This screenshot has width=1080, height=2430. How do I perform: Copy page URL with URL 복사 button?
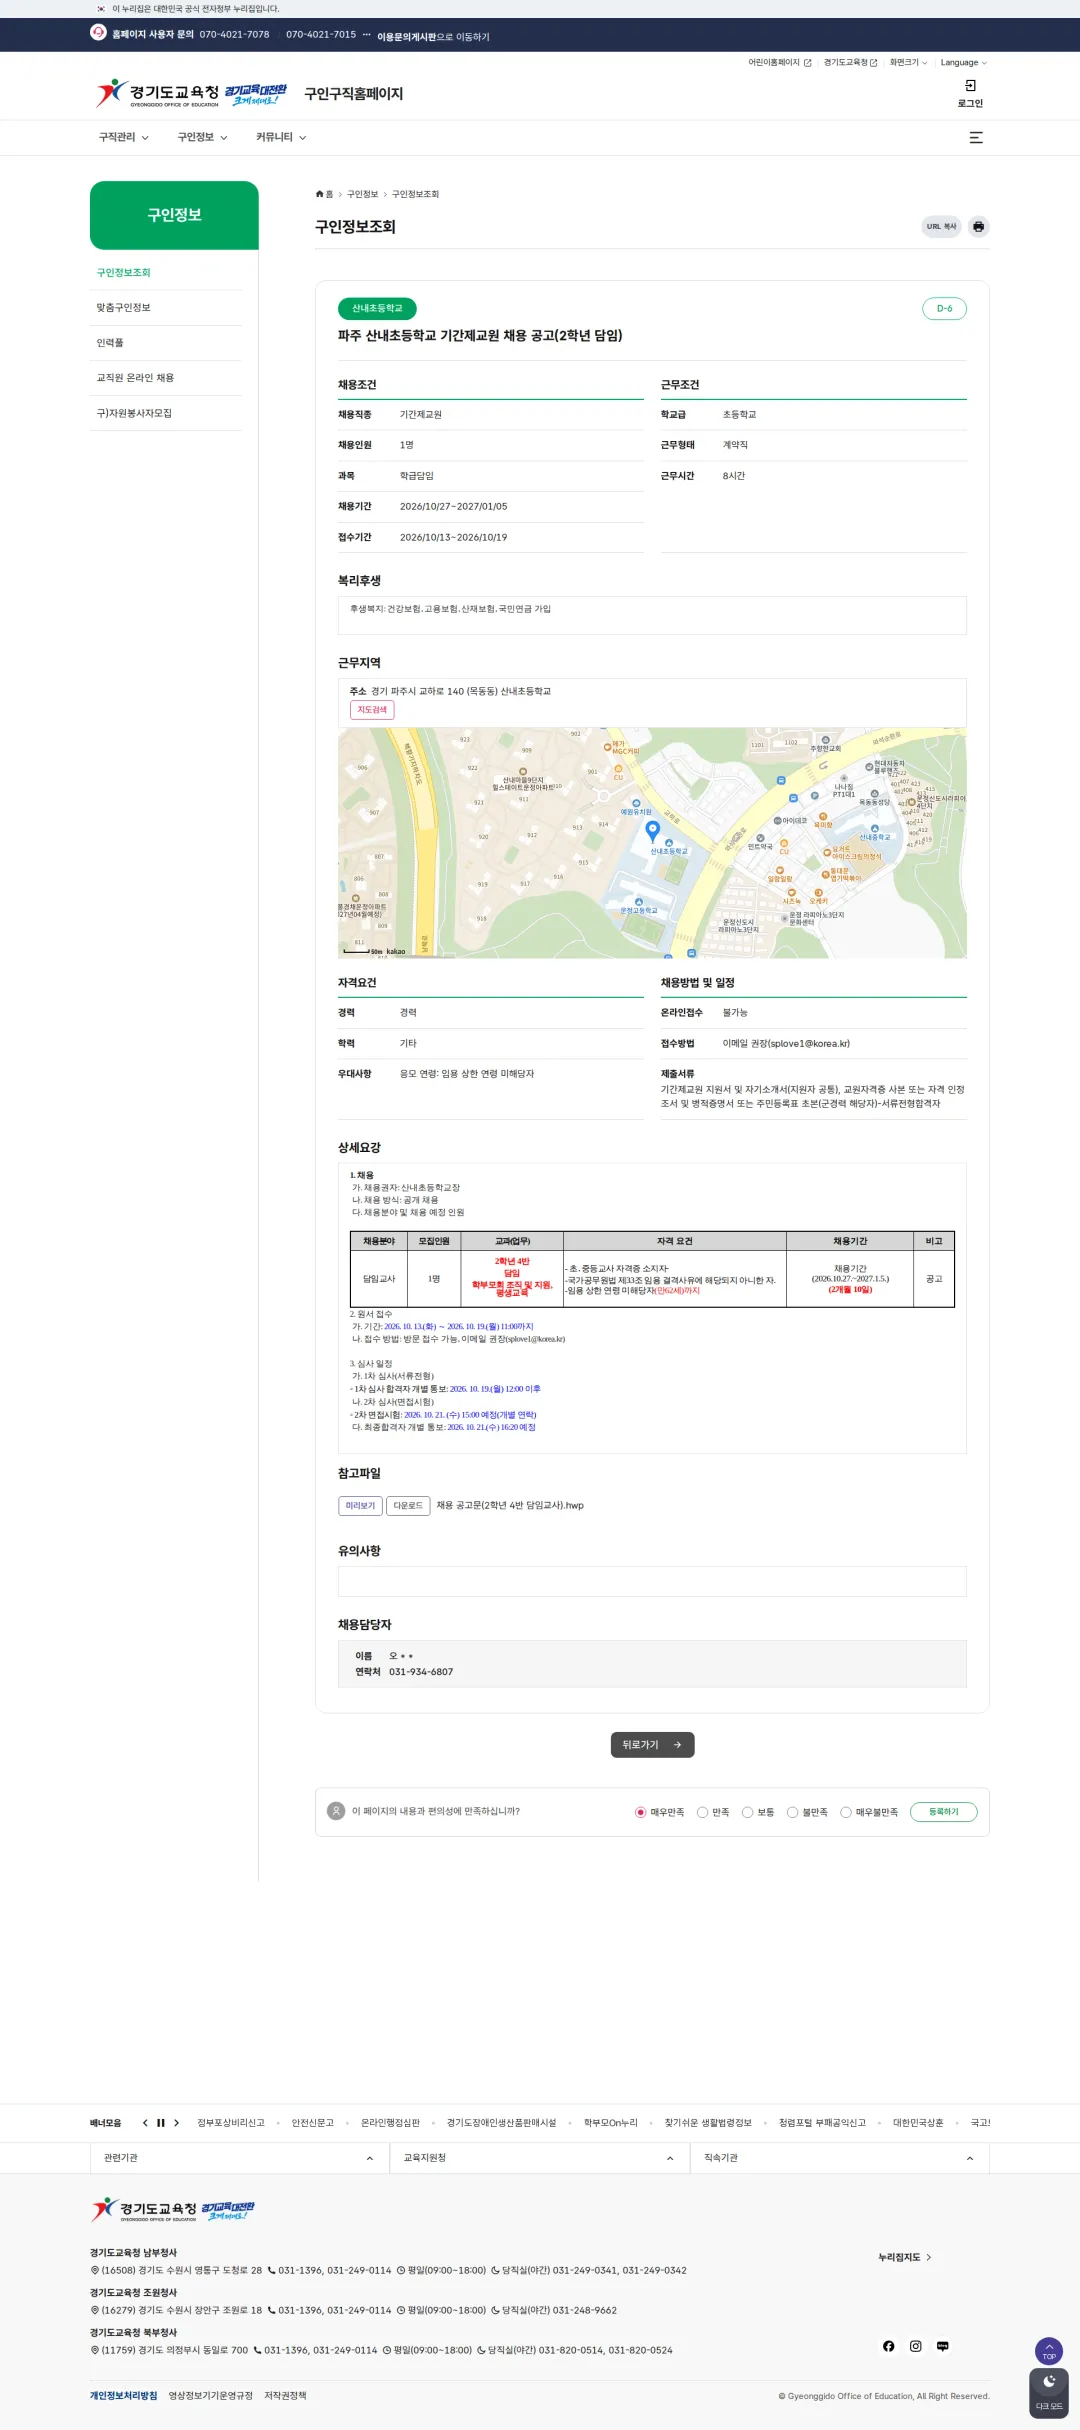[941, 227]
